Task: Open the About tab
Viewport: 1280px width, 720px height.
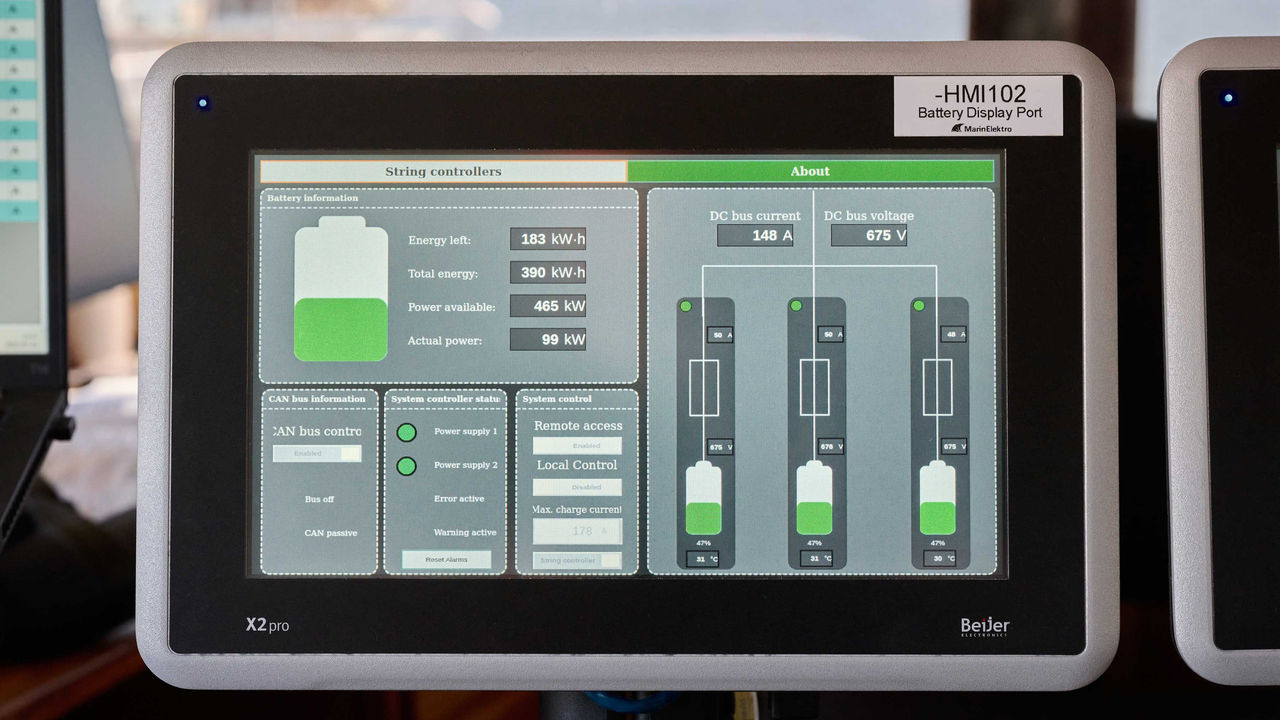Action: pos(810,171)
